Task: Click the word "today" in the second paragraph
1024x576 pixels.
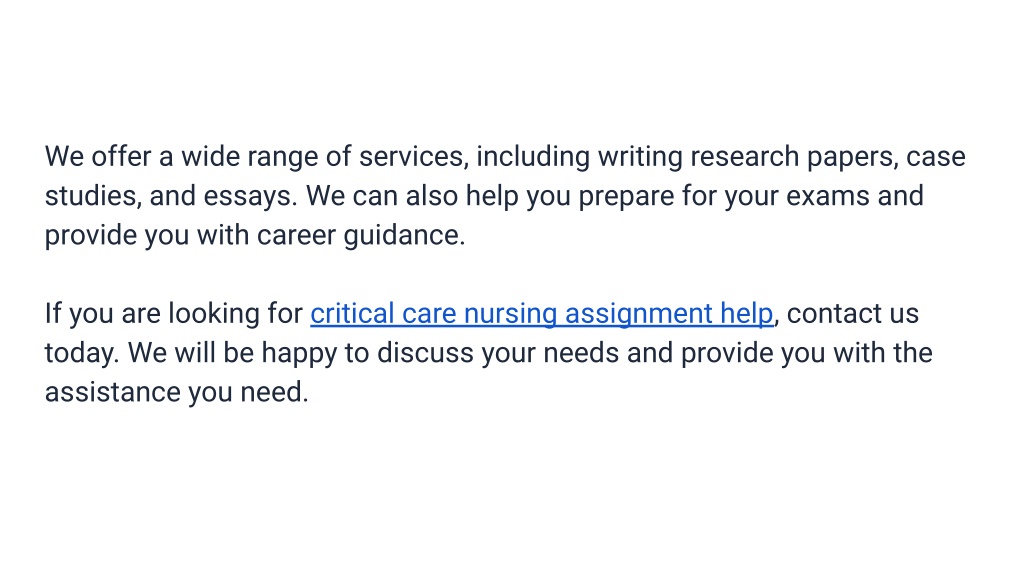Action: pos(82,353)
